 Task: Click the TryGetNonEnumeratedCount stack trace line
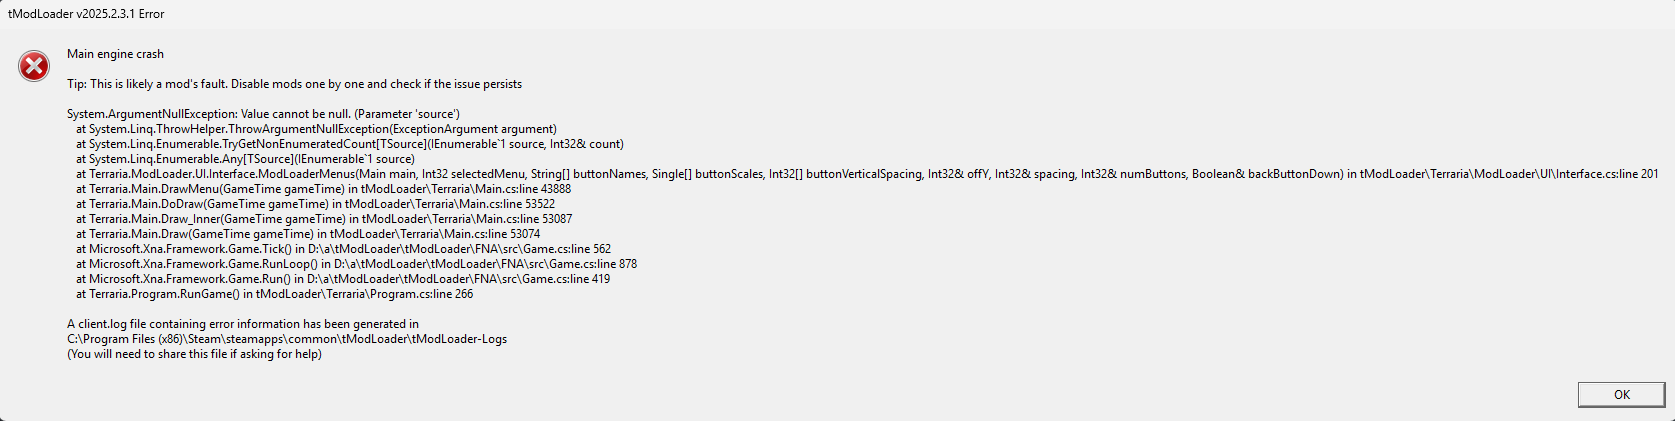350,144
